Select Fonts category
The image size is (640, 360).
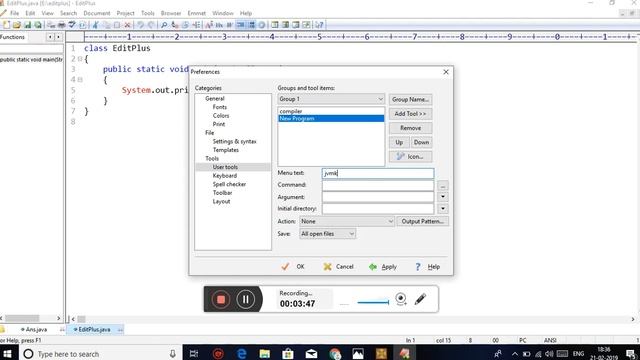tap(220, 107)
